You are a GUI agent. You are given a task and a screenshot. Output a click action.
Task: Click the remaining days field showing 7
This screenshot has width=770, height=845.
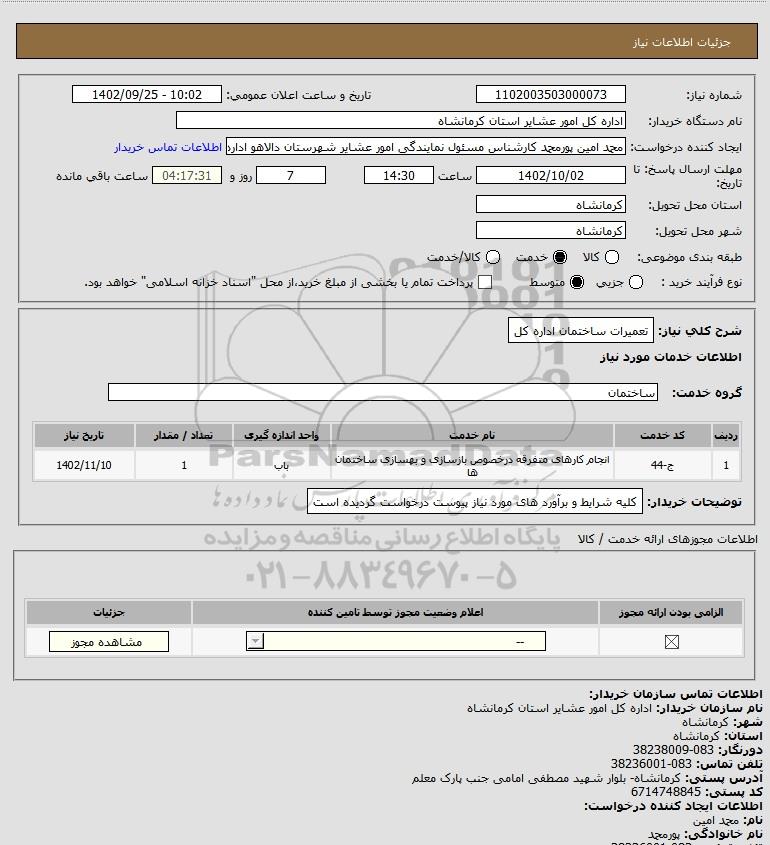tap(291, 175)
